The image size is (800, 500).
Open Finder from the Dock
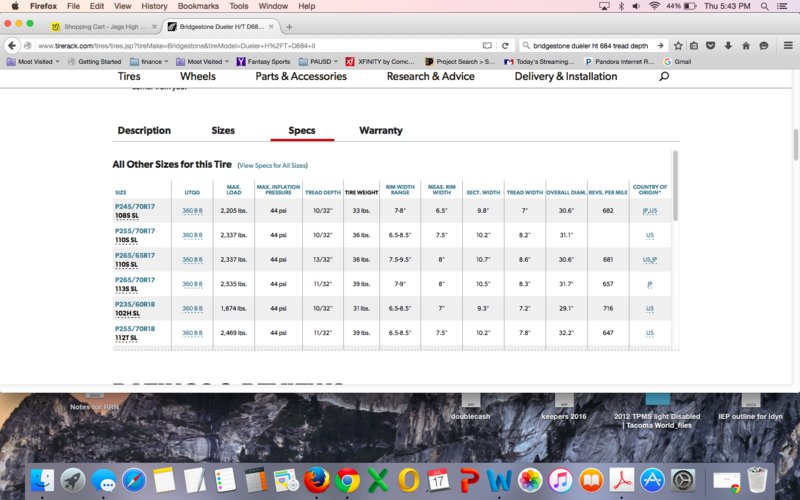tap(42, 480)
